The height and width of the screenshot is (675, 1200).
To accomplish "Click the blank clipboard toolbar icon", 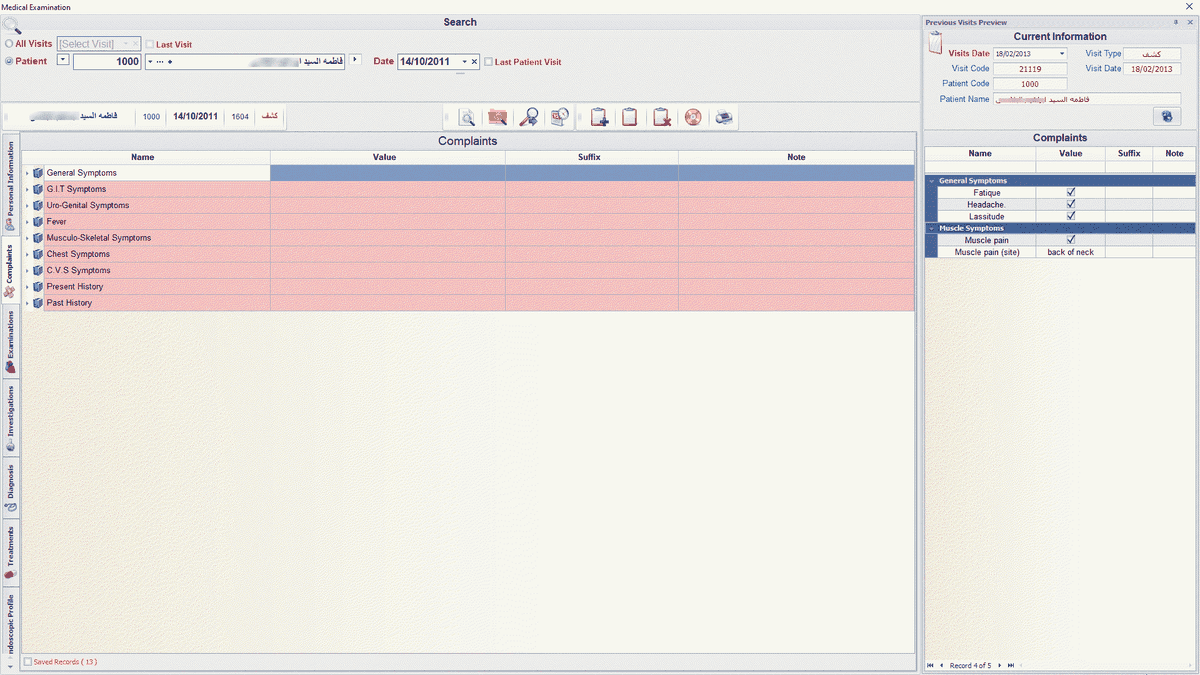I will tap(629, 117).
